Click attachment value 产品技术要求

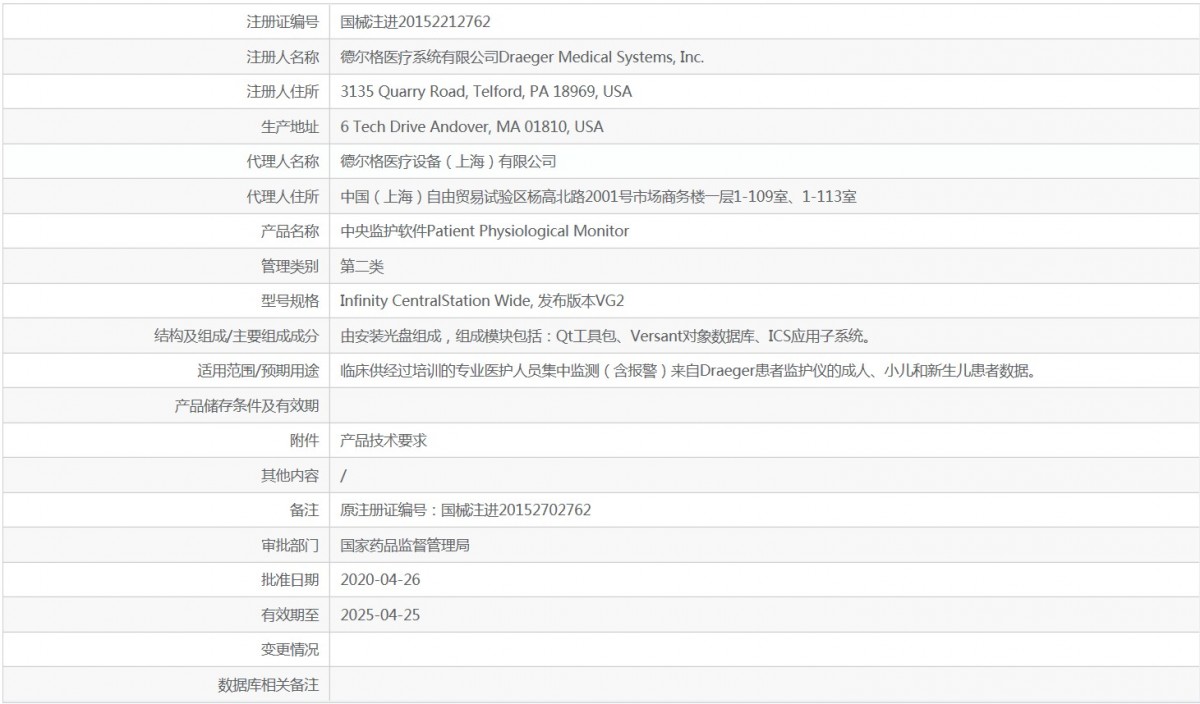pos(384,440)
